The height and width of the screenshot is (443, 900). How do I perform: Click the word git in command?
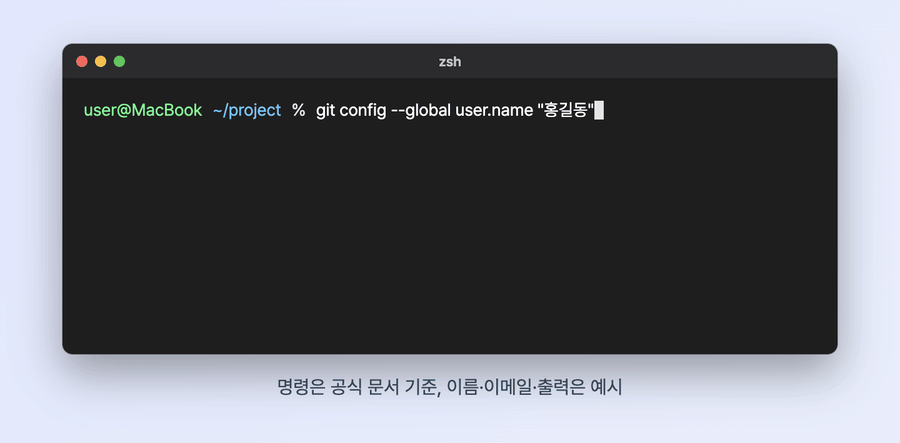click(x=325, y=110)
